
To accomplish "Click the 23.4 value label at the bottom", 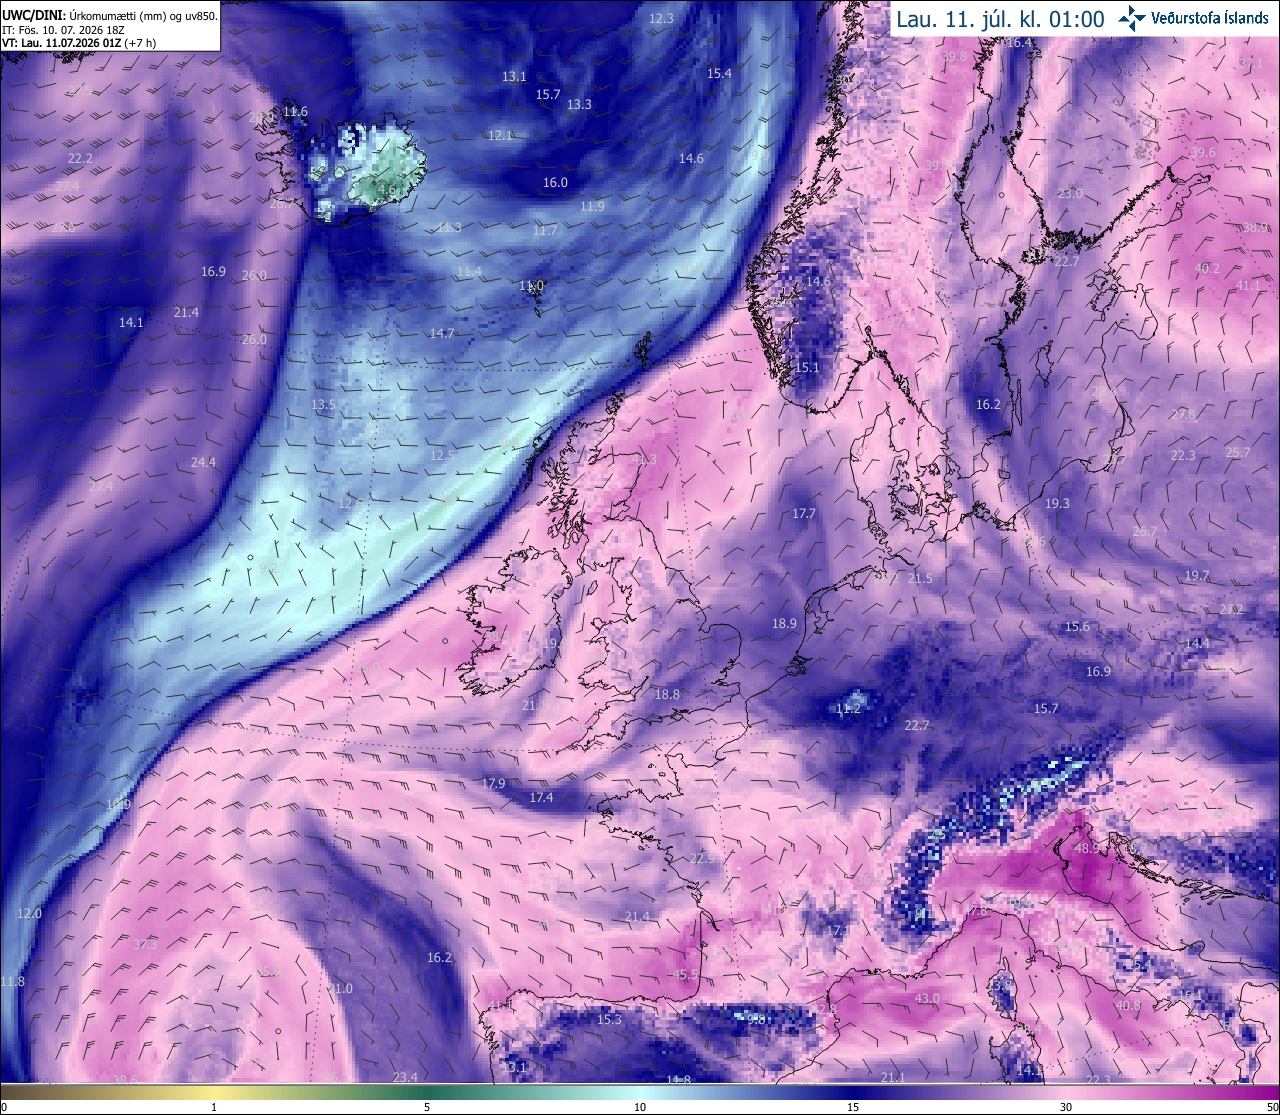I will (405, 1077).
